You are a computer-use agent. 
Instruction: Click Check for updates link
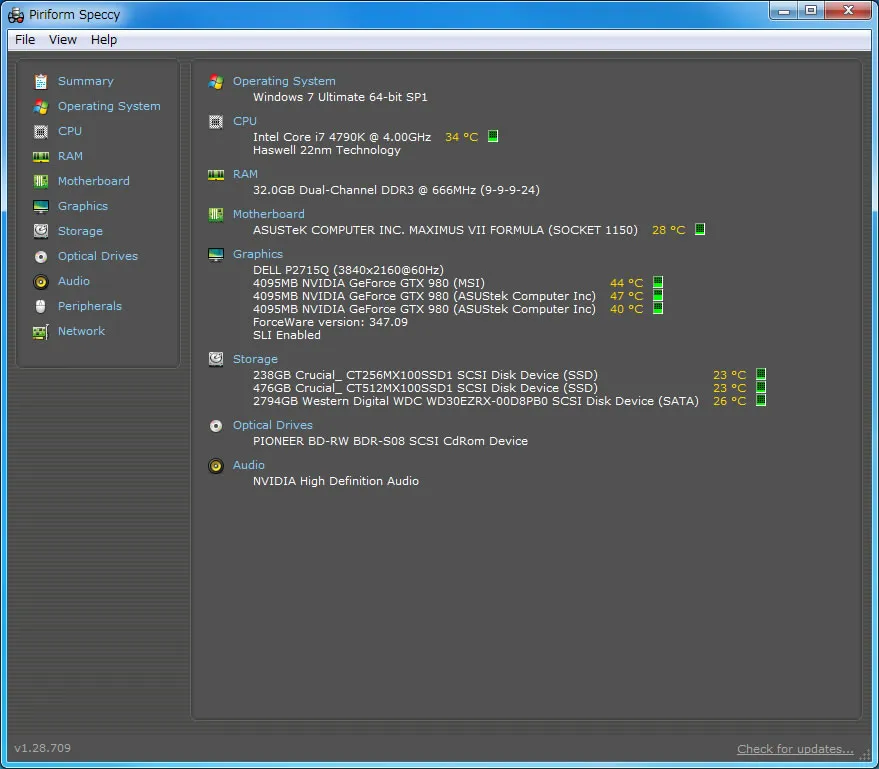[x=795, y=749]
